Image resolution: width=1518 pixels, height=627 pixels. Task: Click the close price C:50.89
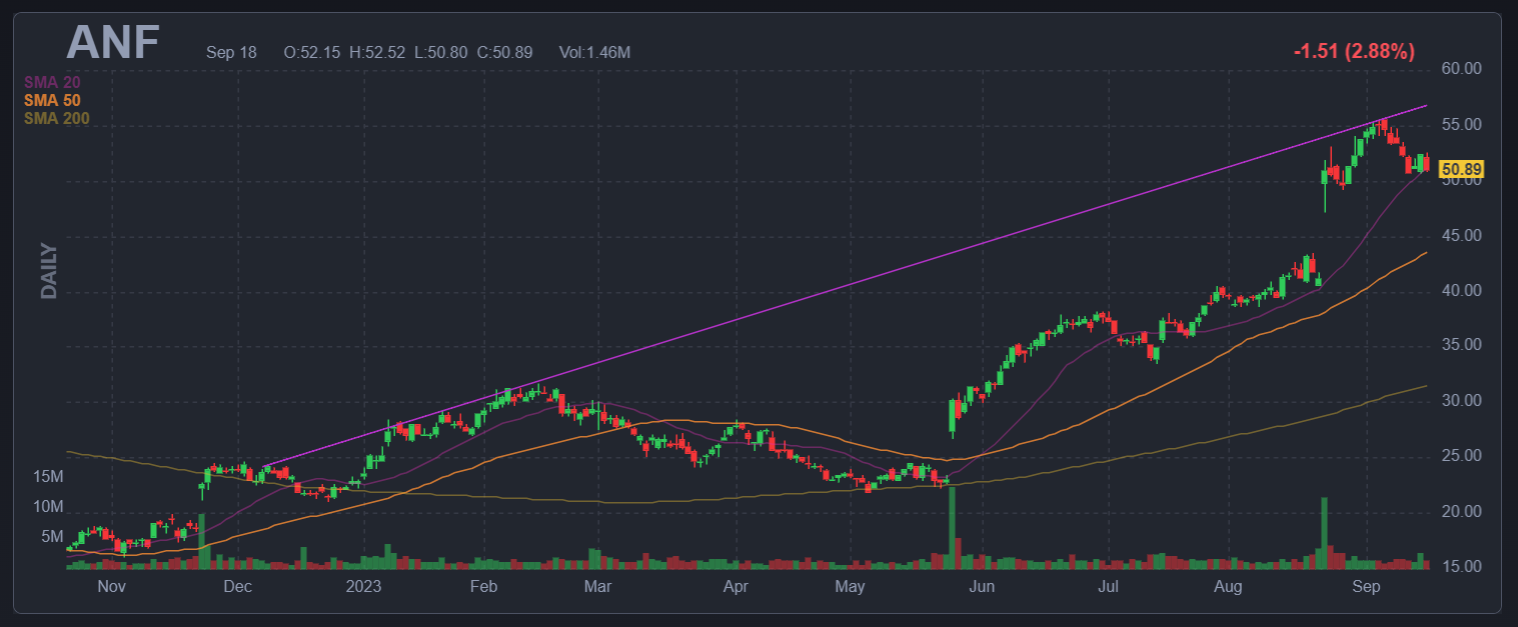503,52
